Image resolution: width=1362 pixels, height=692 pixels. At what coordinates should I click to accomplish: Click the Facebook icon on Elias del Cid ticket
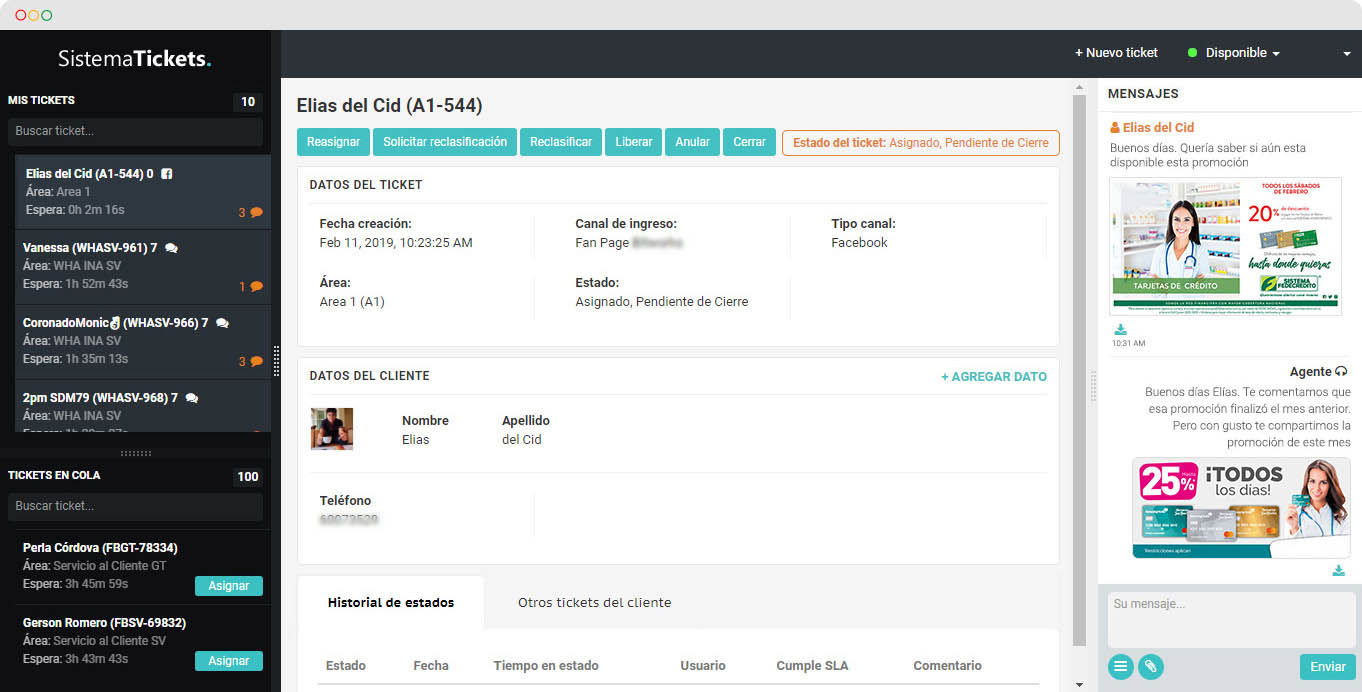[x=167, y=174]
